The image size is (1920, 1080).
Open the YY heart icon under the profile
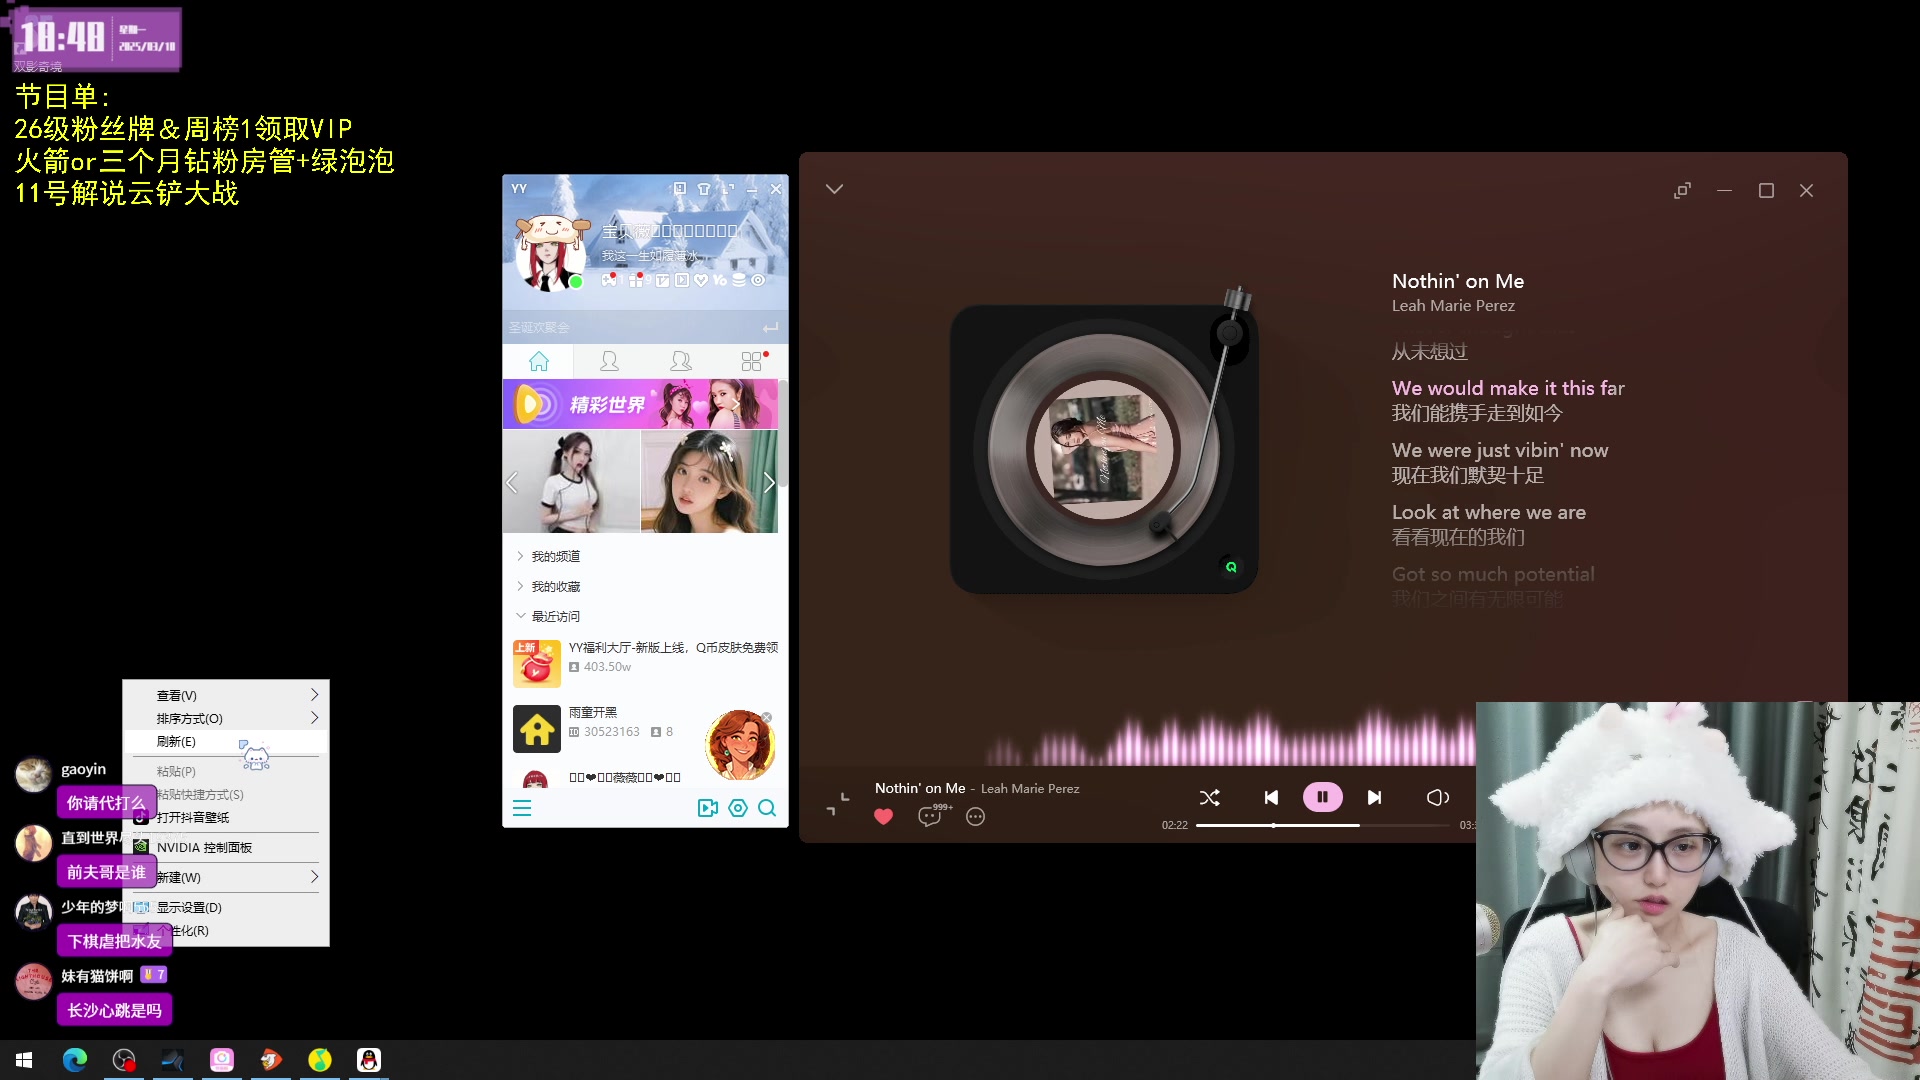pos(701,280)
